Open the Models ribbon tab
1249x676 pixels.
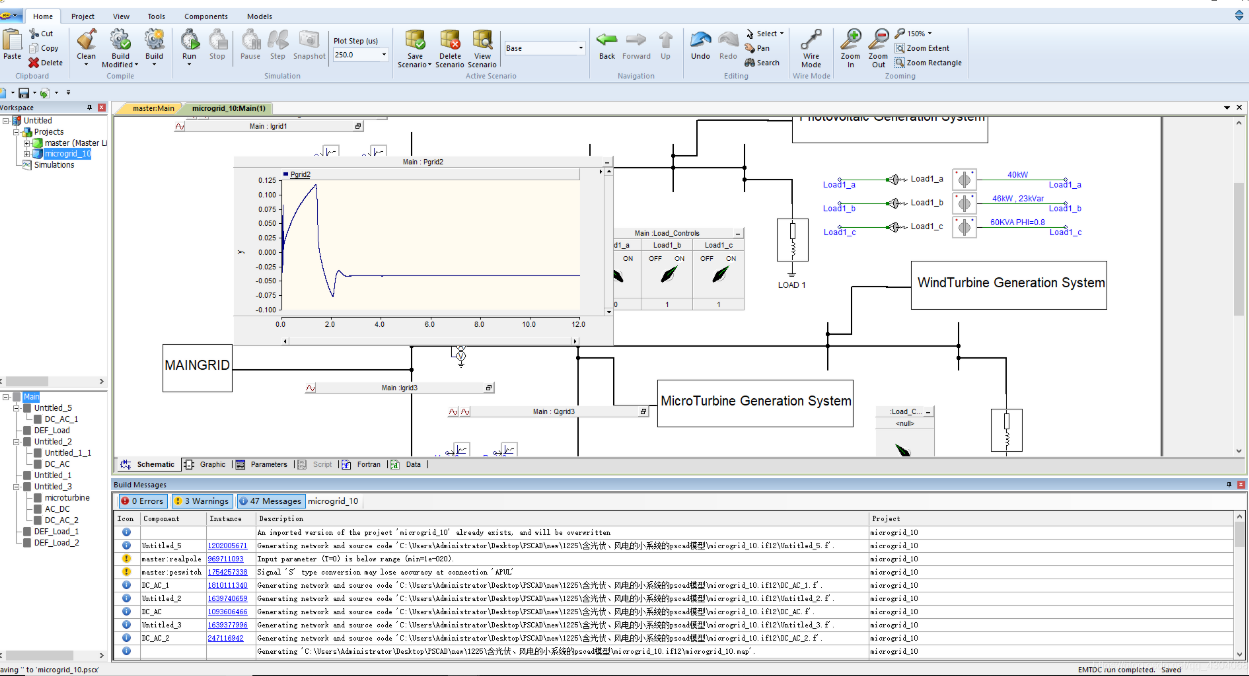[259, 16]
